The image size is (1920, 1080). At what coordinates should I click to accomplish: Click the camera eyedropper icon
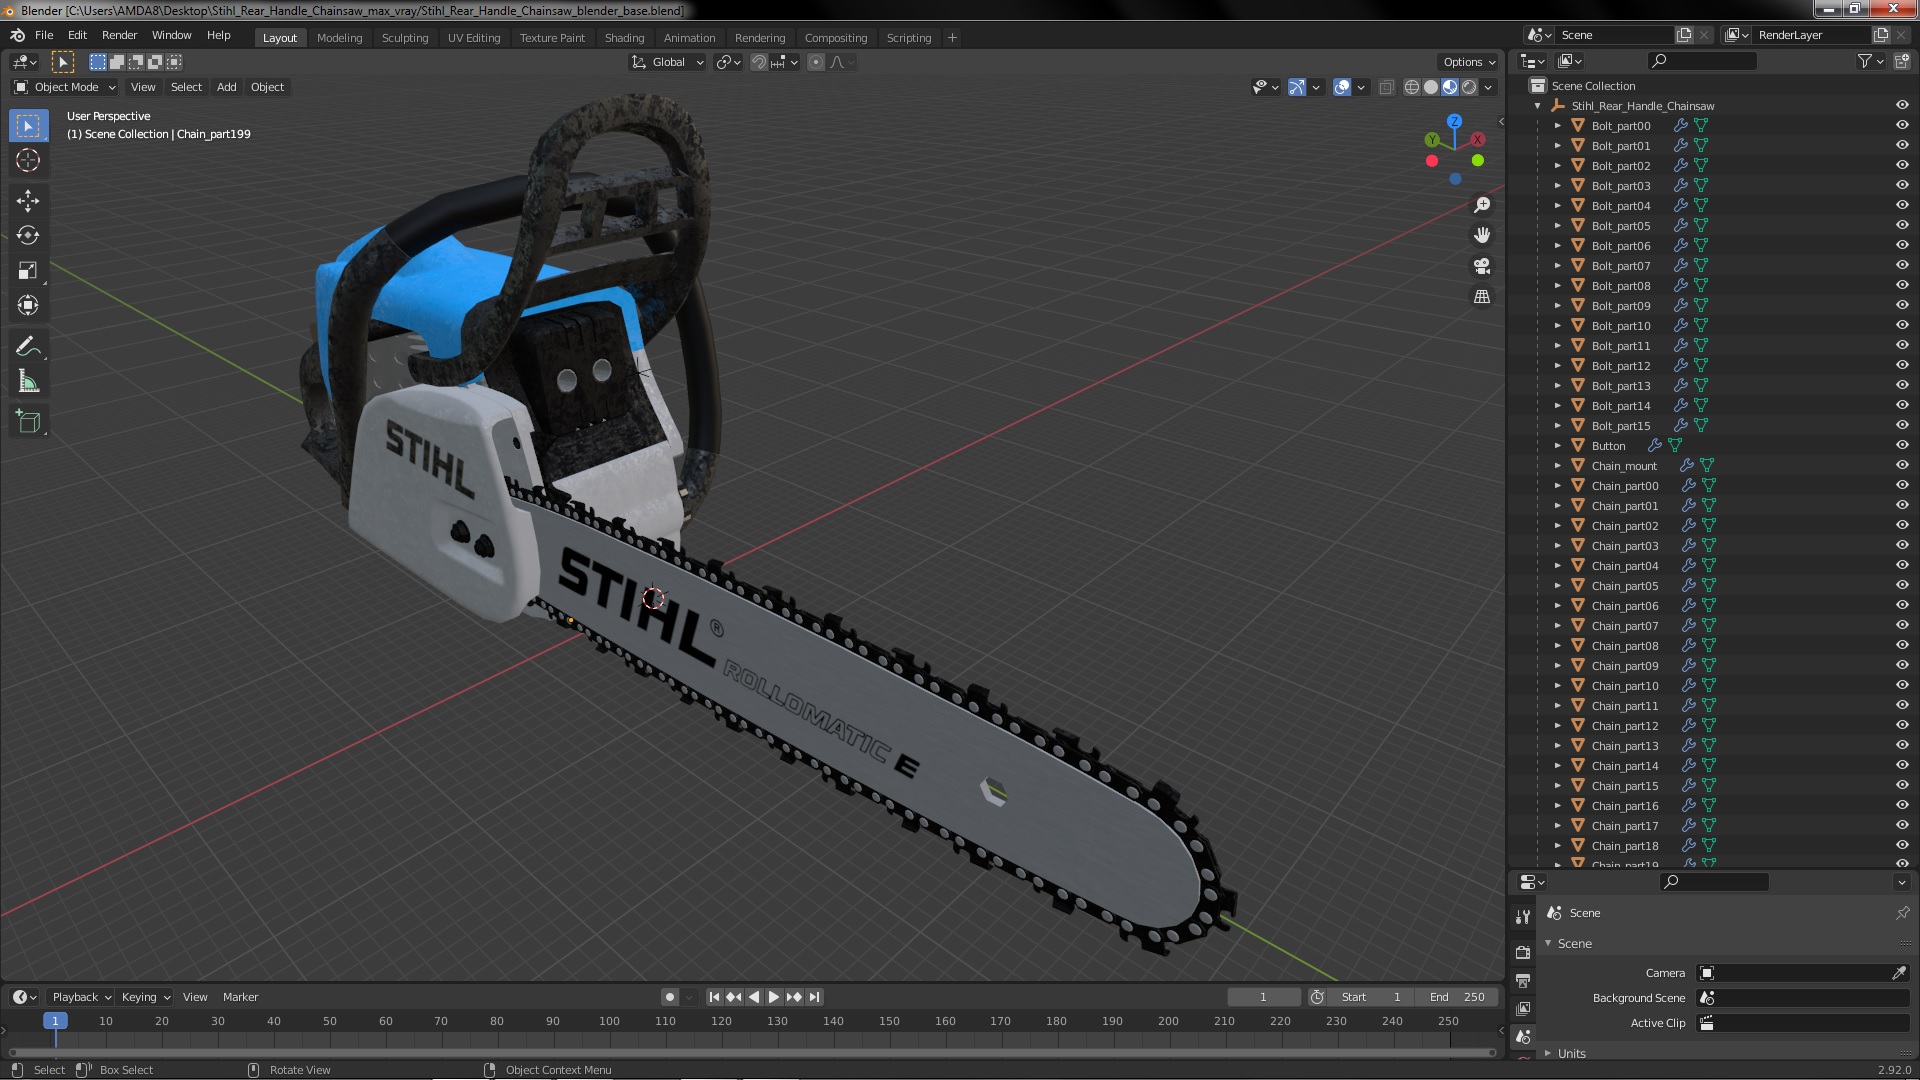[1899, 973]
